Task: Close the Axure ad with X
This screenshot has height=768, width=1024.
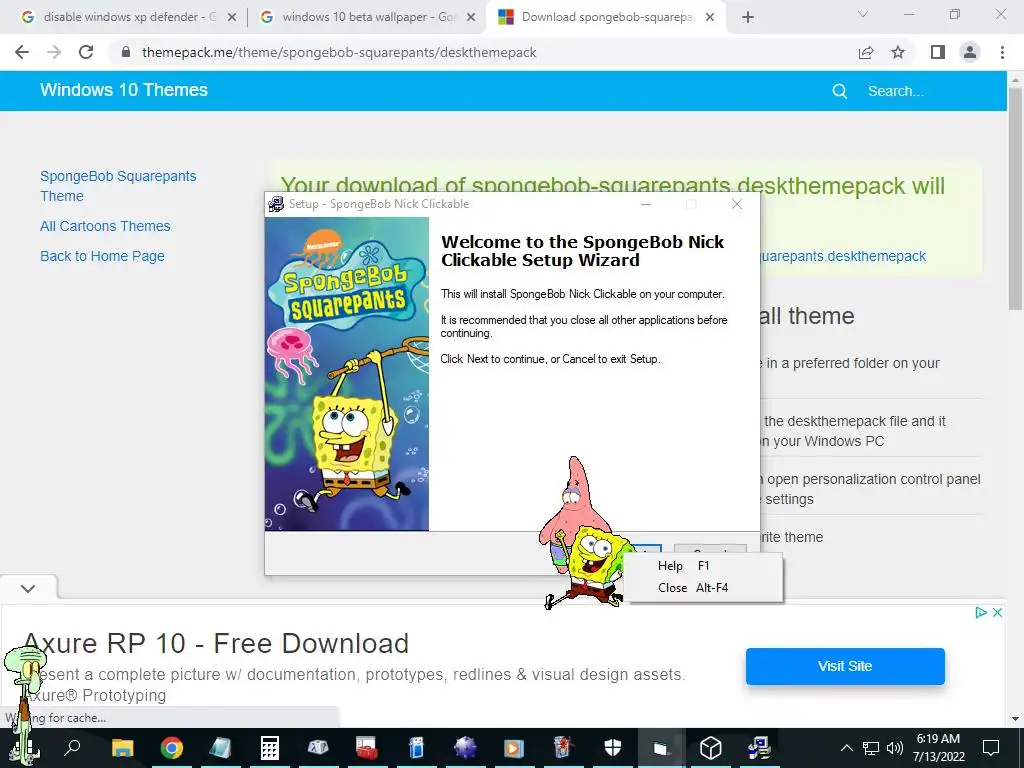Action: pyautogui.click(x=997, y=613)
